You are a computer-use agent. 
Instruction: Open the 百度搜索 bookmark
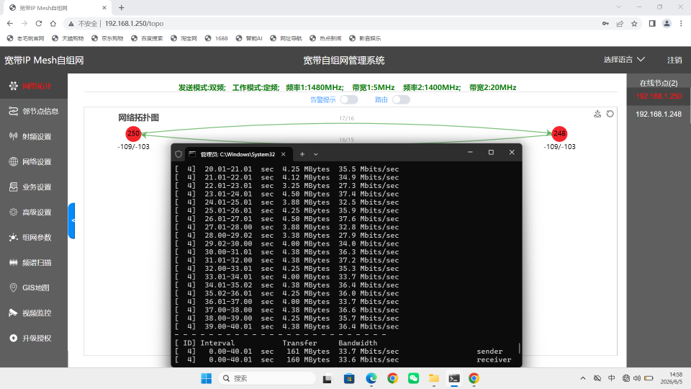pyautogui.click(x=147, y=38)
